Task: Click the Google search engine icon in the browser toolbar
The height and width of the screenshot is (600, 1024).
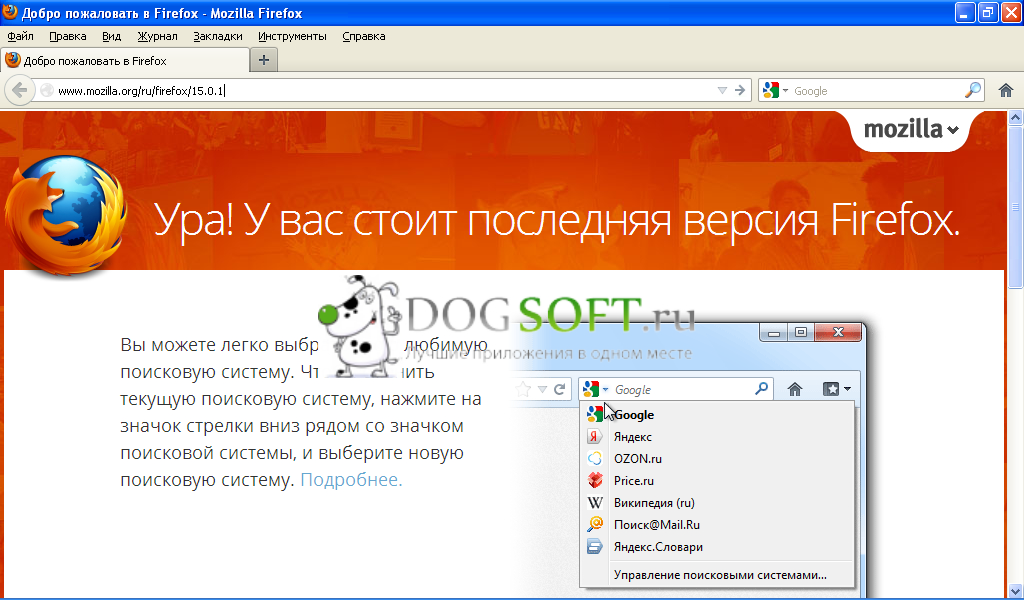Action: (771, 90)
